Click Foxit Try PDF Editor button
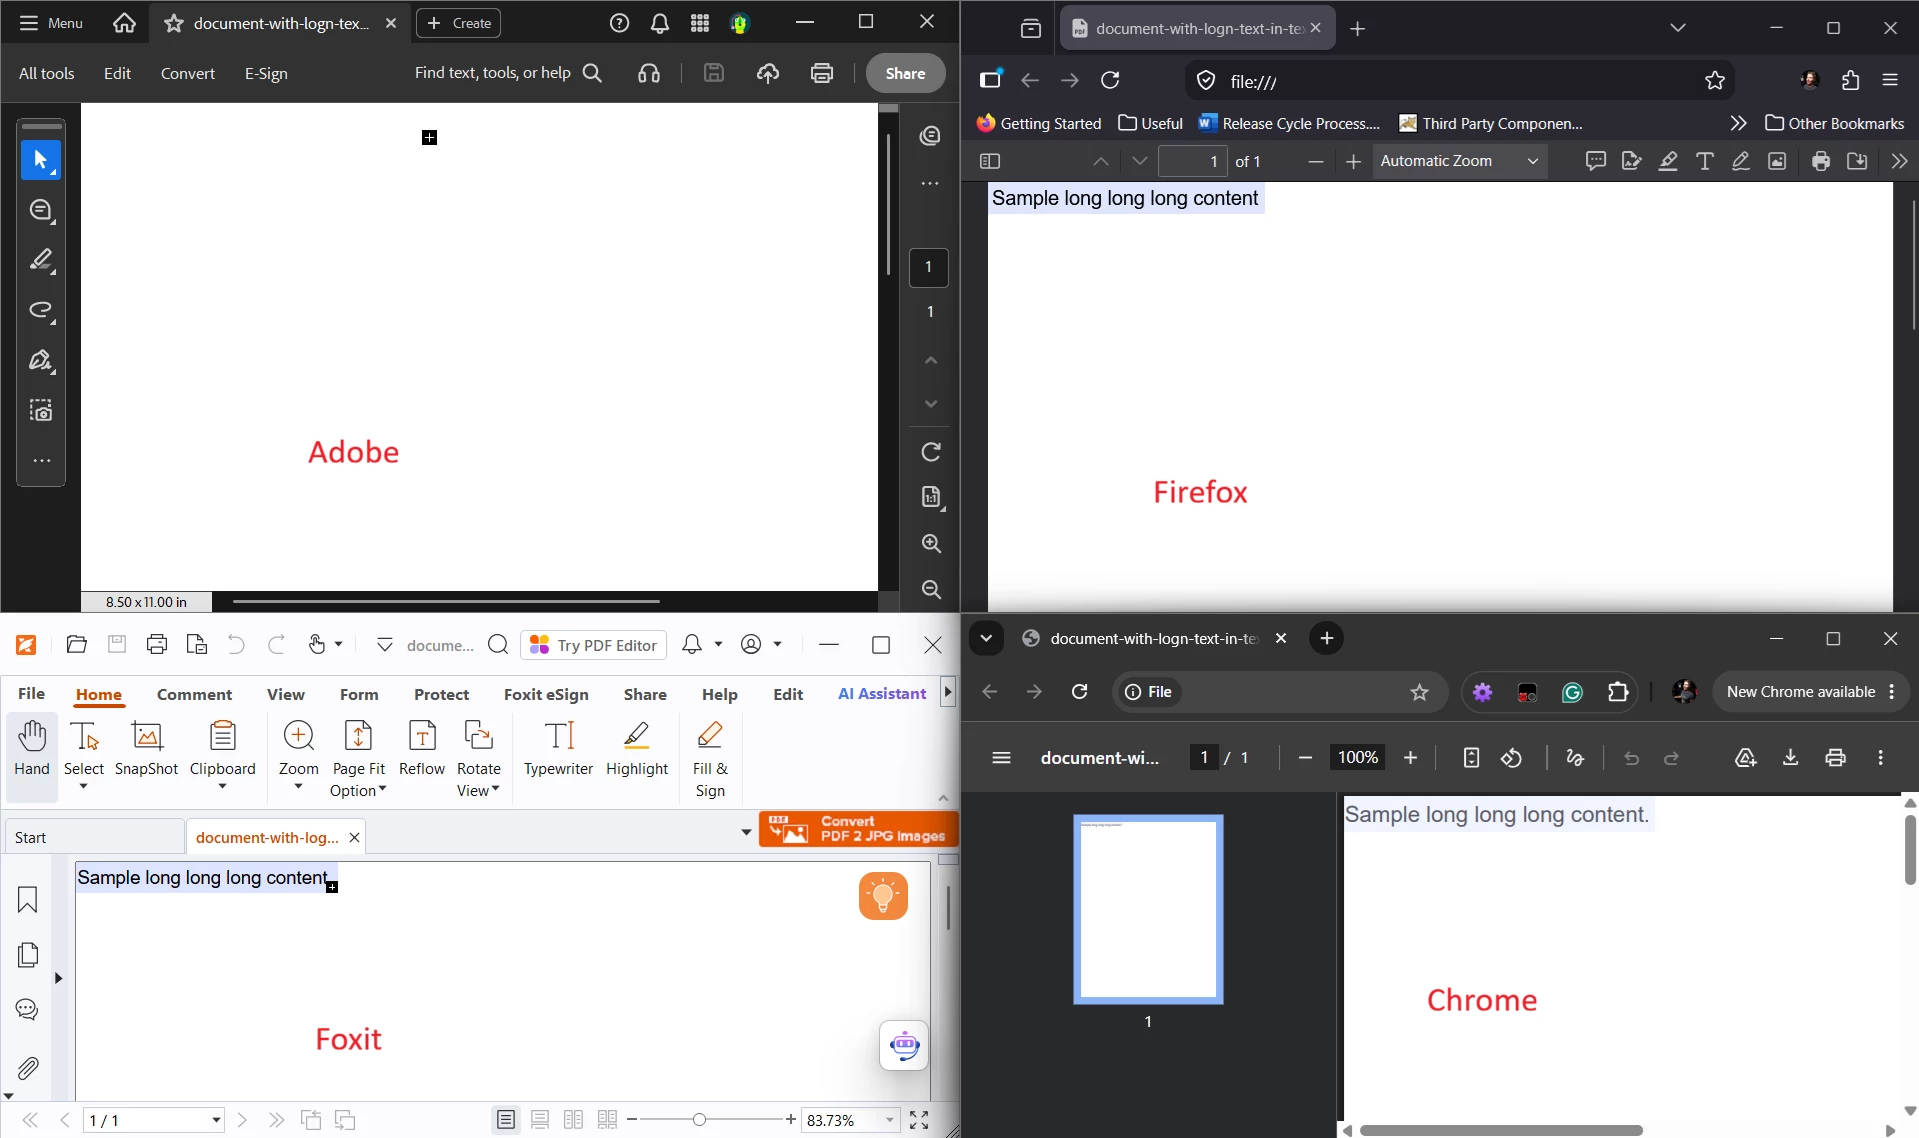Image resolution: width=1919 pixels, height=1138 pixels. [593, 645]
